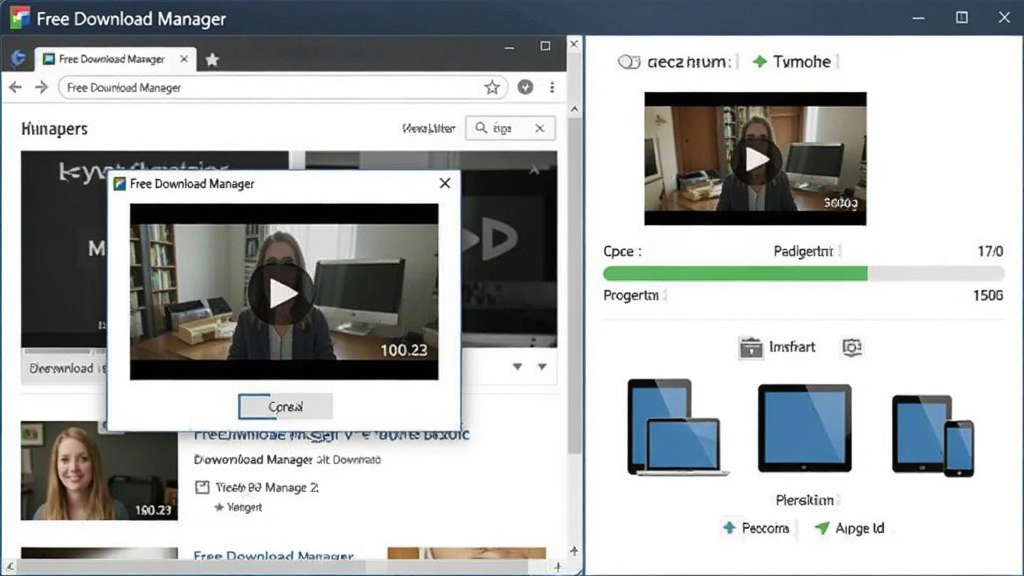Click the Cancel button in the dialog
This screenshot has height=576, width=1024.
click(x=285, y=406)
